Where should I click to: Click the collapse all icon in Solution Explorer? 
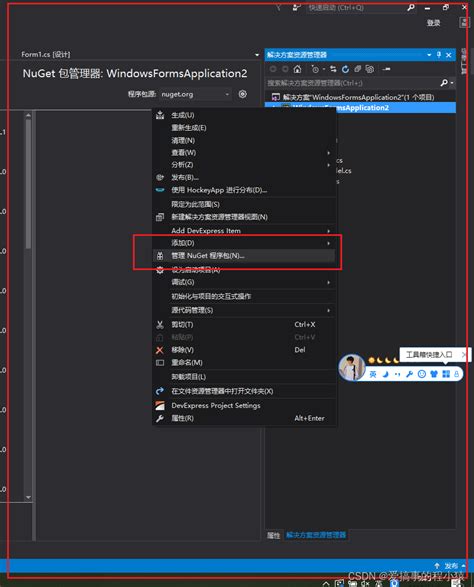(x=358, y=69)
